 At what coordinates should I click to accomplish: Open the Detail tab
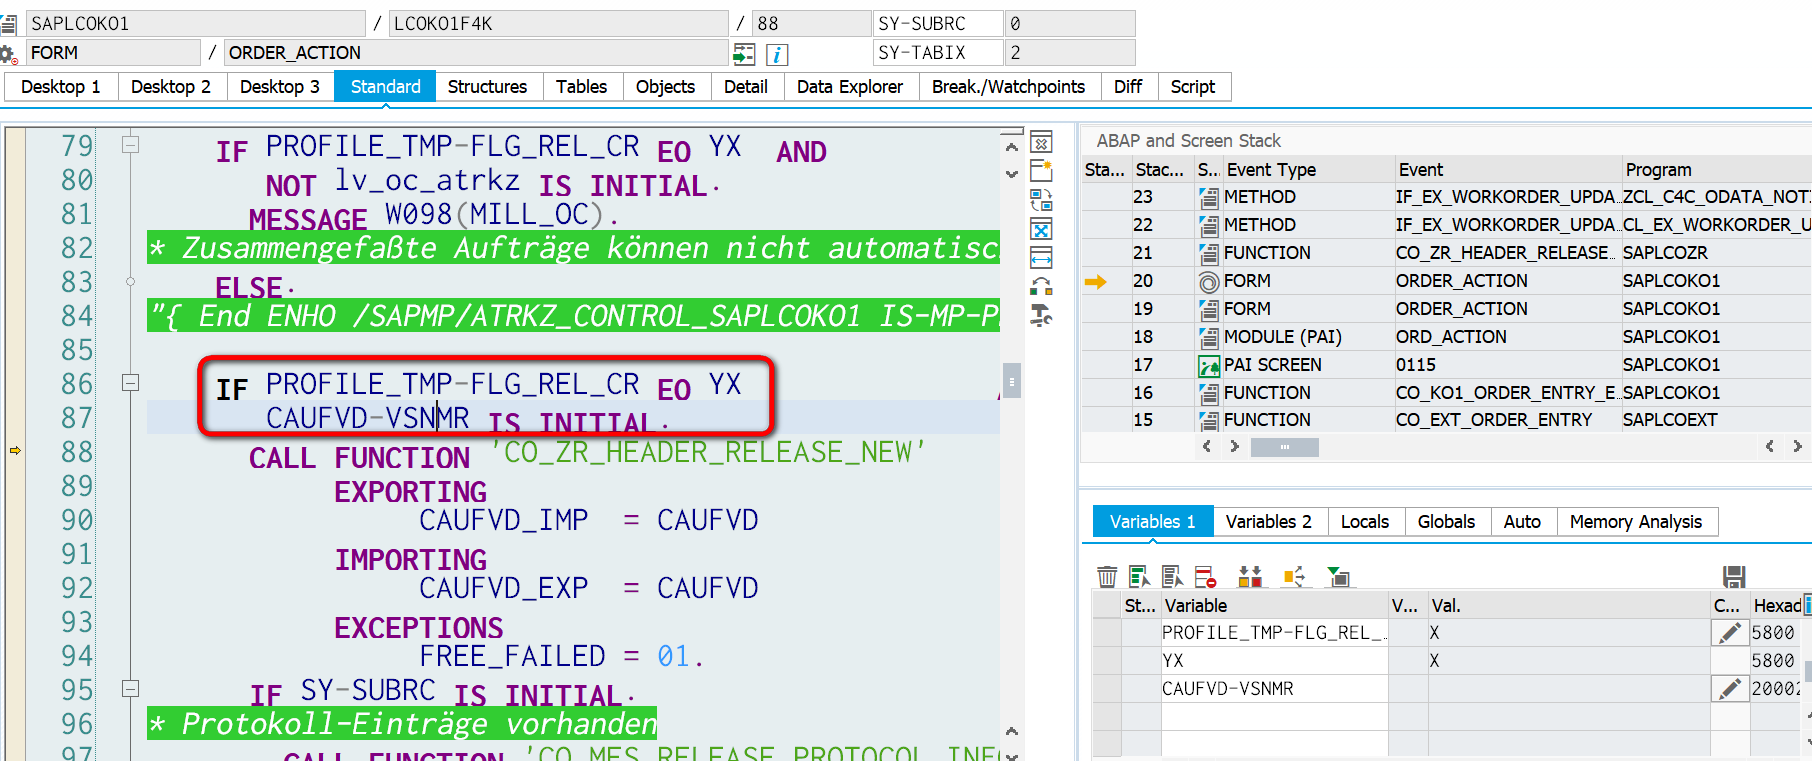(x=746, y=87)
